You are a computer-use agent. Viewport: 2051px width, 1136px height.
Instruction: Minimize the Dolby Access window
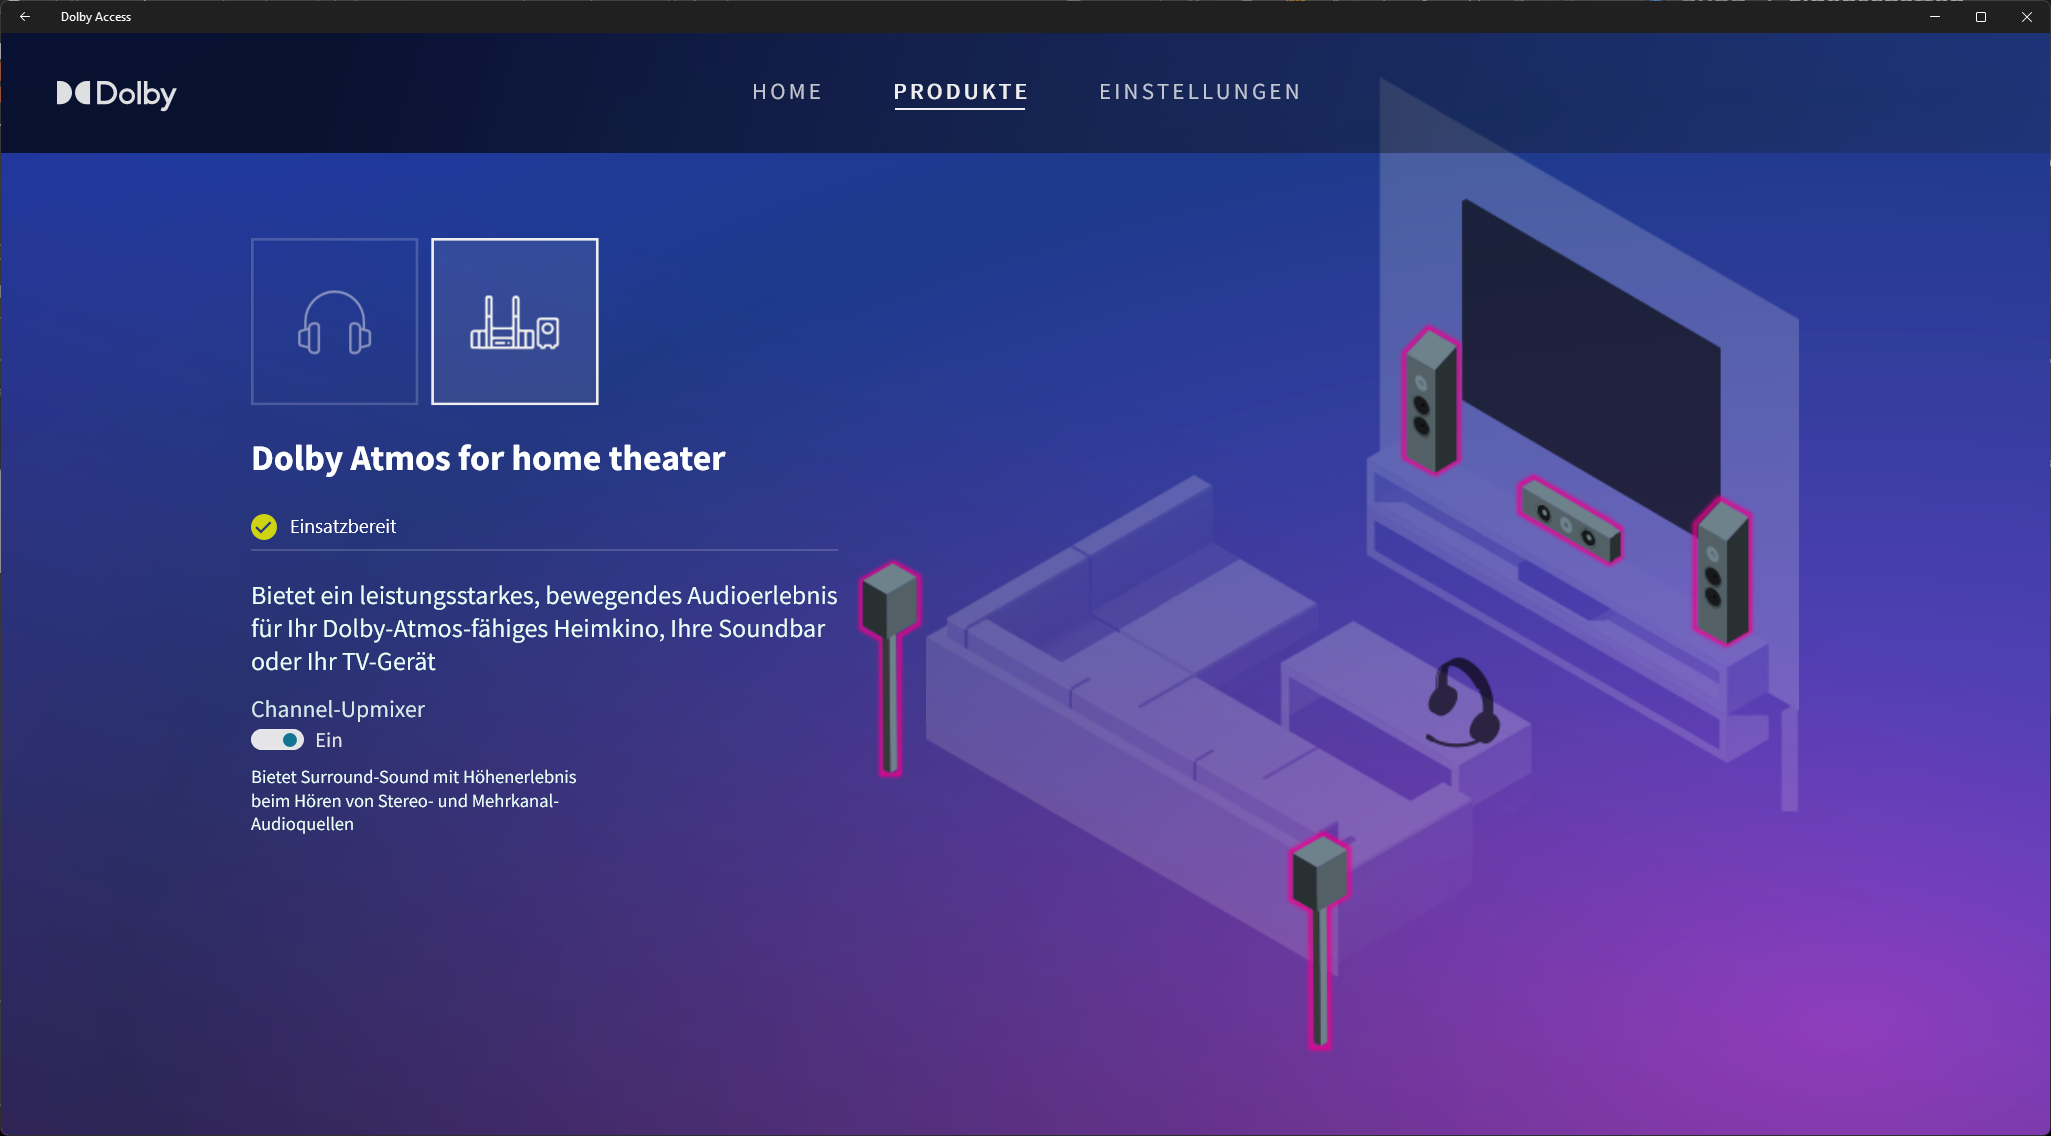1935,17
